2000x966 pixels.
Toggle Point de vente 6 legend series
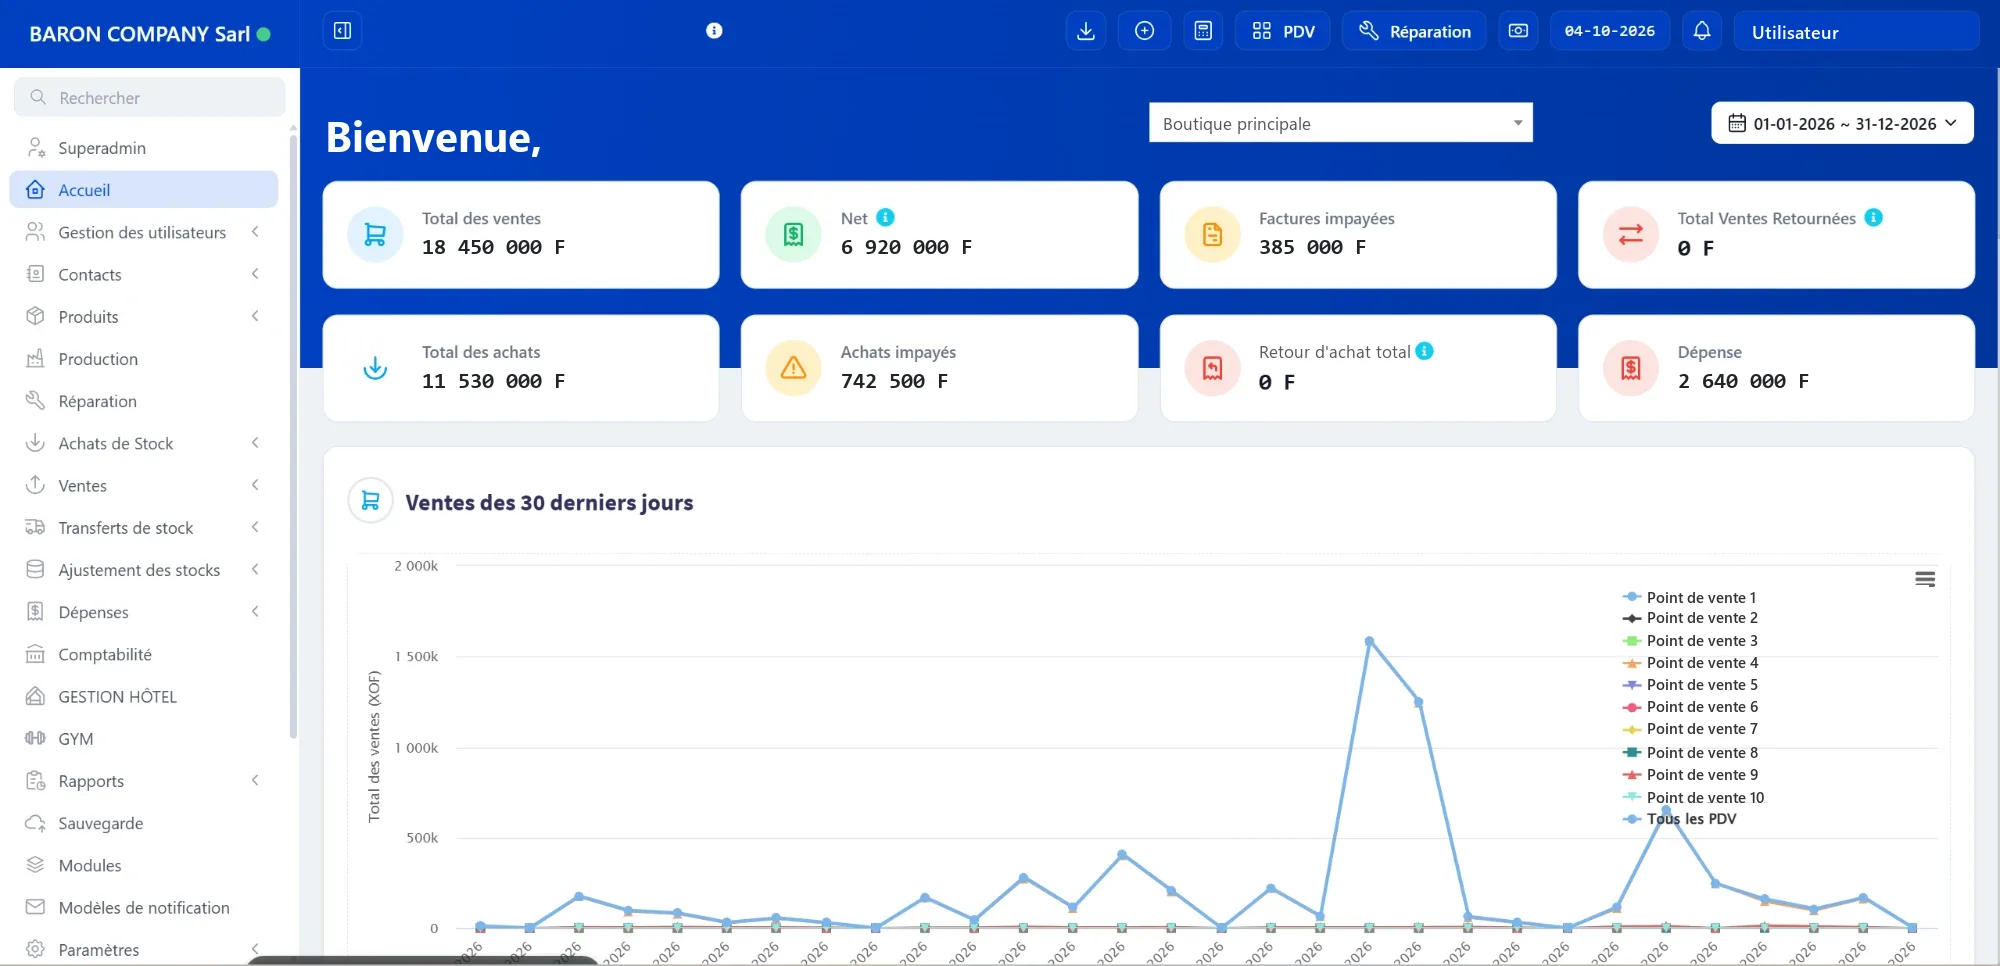tap(1690, 707)
